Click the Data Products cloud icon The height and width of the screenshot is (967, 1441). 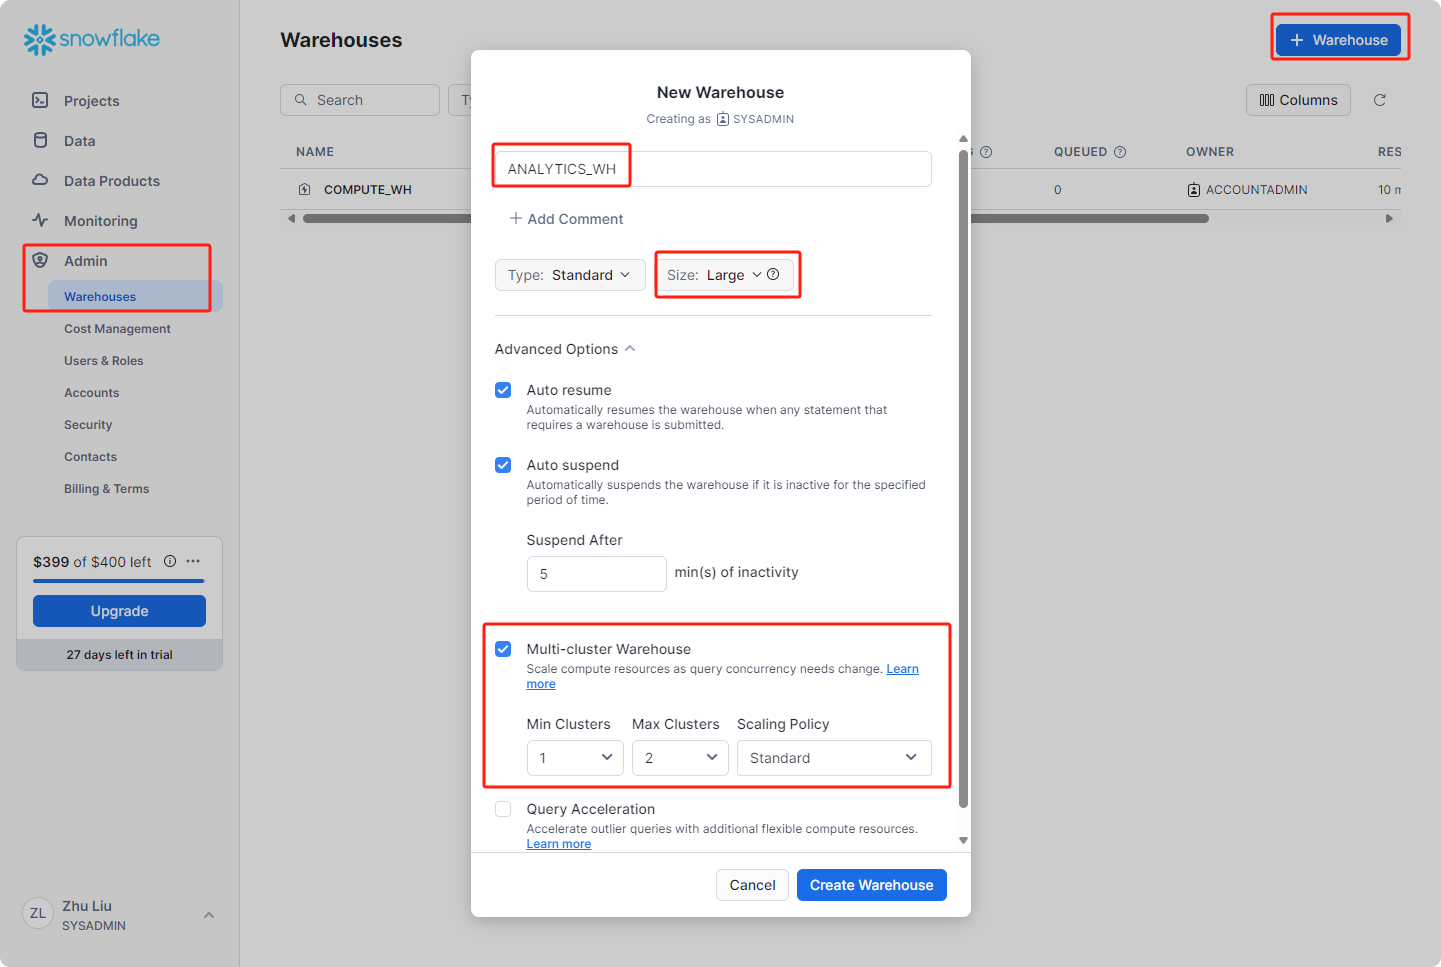pos(40,180)
